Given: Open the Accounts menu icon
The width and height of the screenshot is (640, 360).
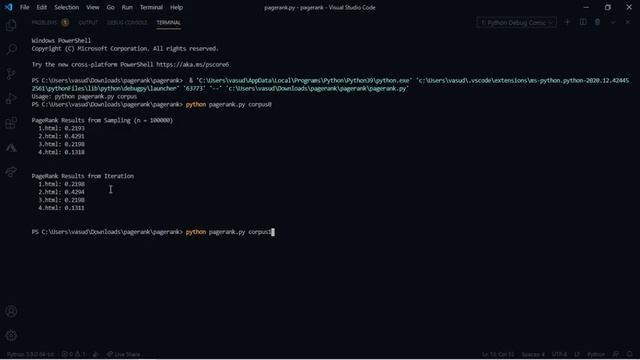Looking at the screenshot, I should tap(11, 311).
